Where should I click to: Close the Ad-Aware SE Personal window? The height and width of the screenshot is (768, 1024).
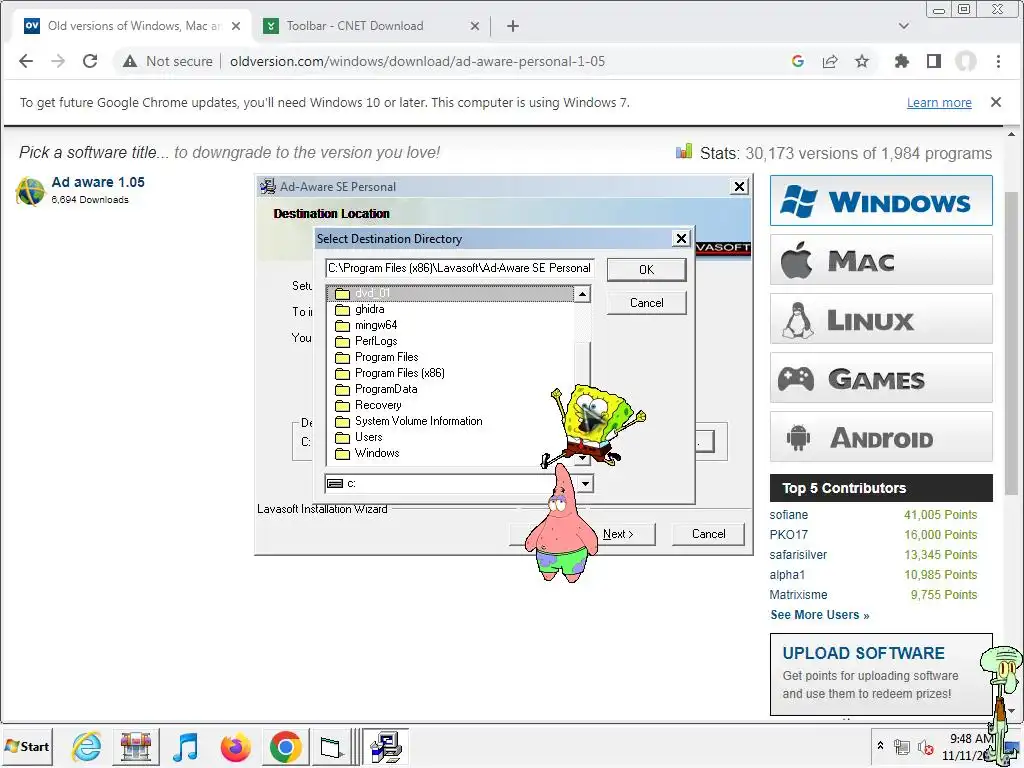[x=739, y=187]
